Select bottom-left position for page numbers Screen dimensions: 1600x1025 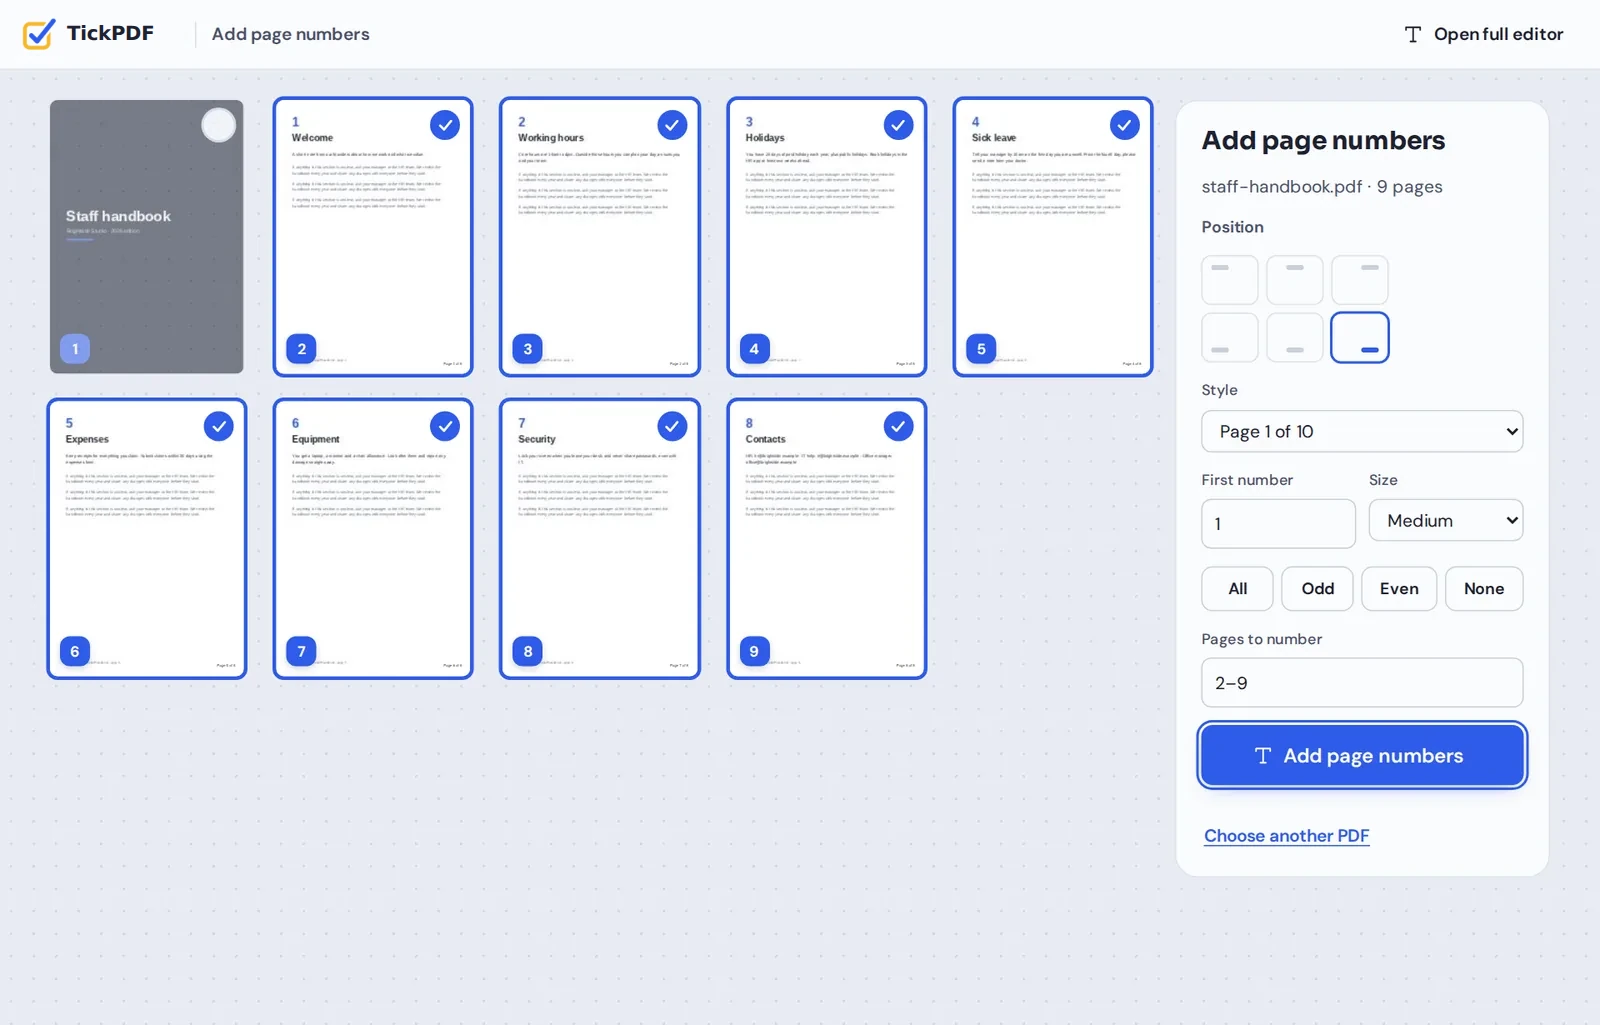pyautogui.click(x=1230, y=337)
